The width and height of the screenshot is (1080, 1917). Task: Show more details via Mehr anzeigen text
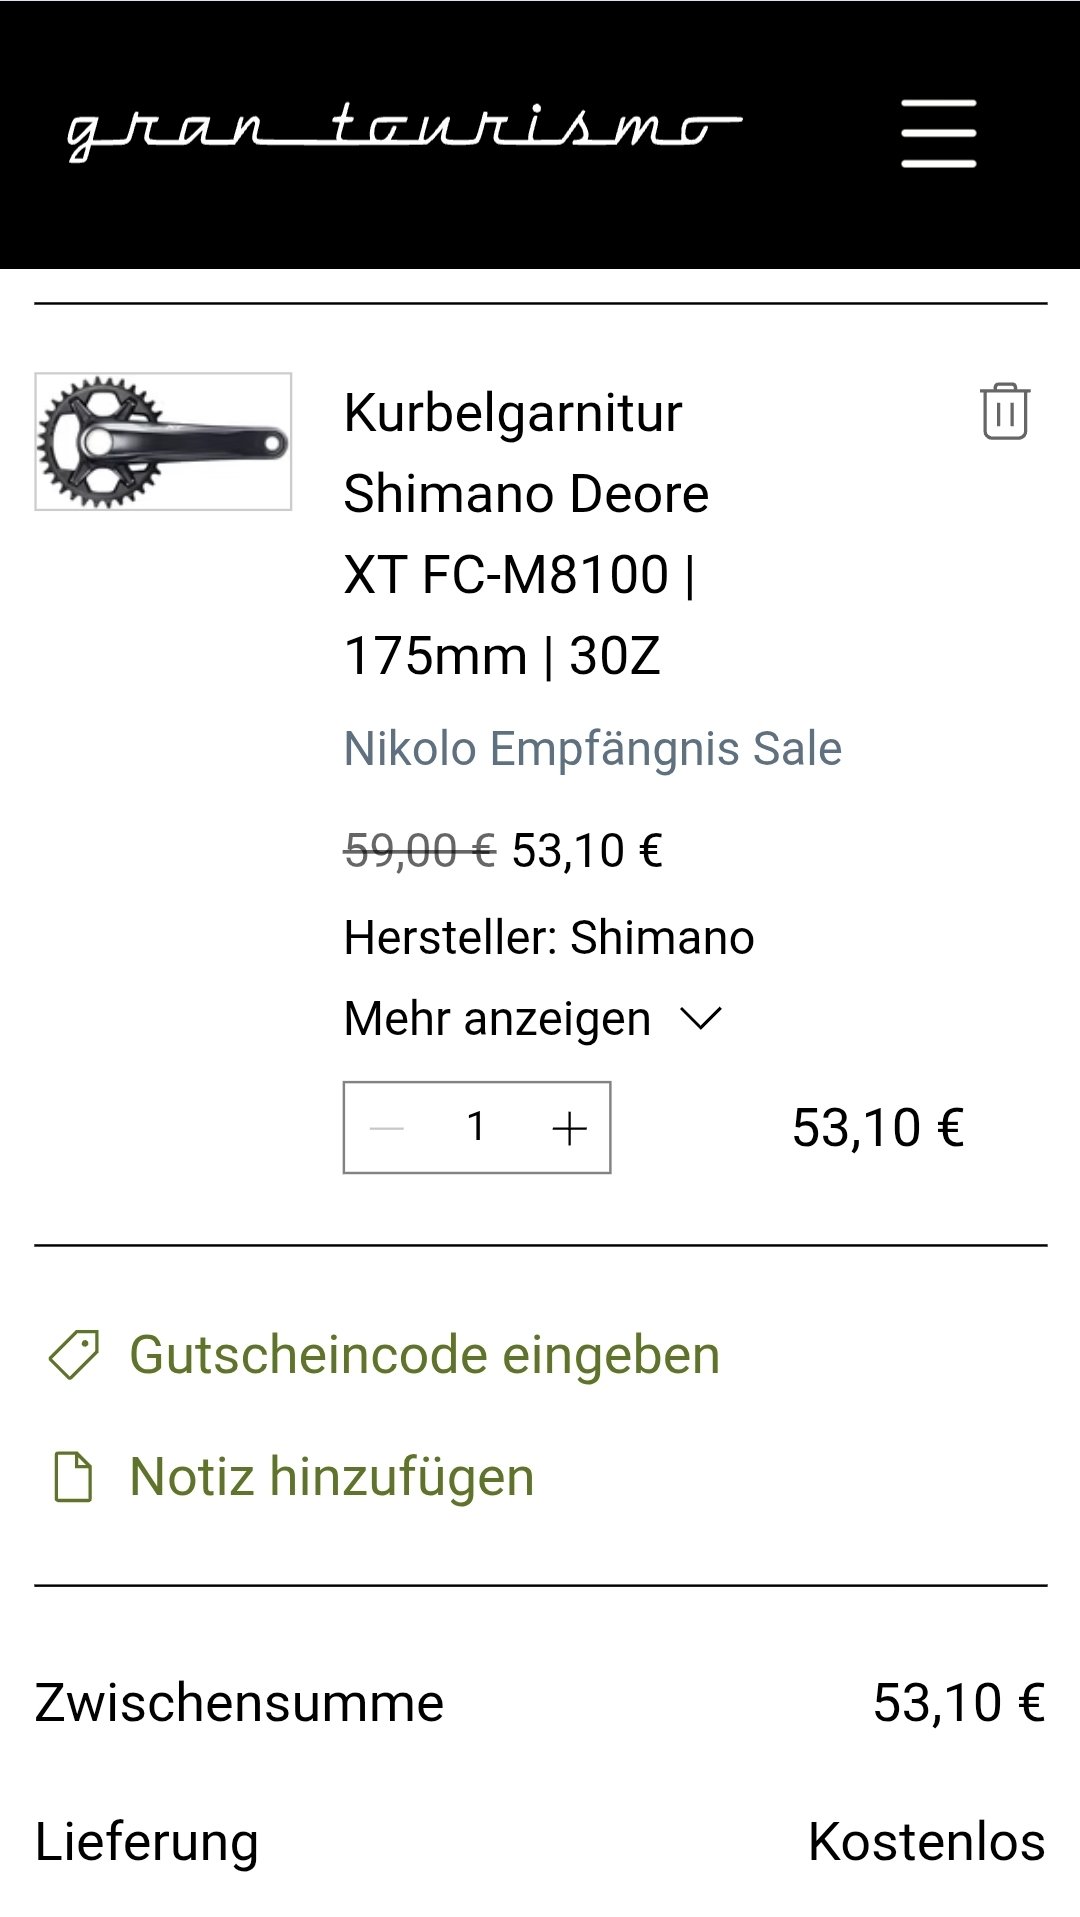[x=497, y=1019]
